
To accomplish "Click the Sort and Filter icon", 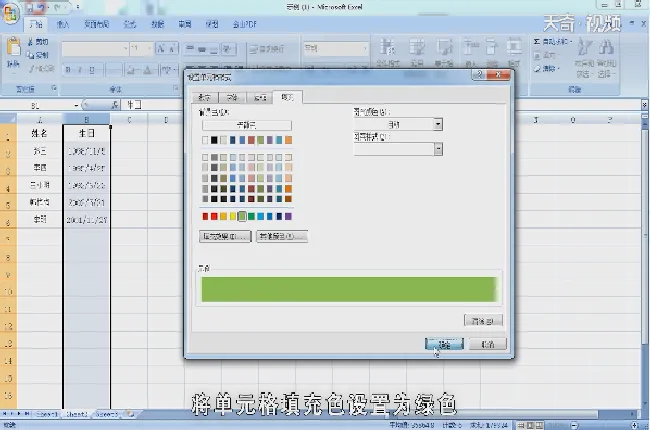I will tap(585, 46).
